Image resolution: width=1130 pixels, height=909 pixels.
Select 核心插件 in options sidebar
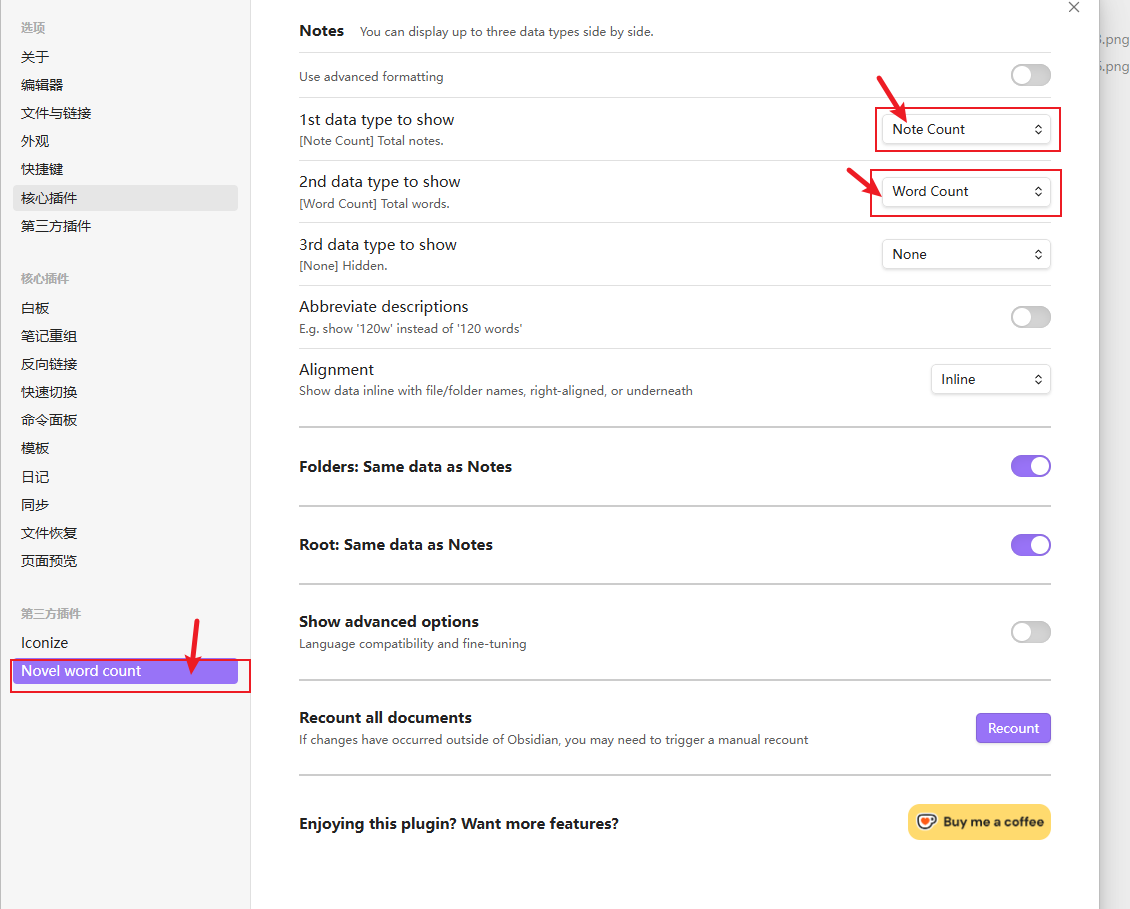click(x=49, y=198)
